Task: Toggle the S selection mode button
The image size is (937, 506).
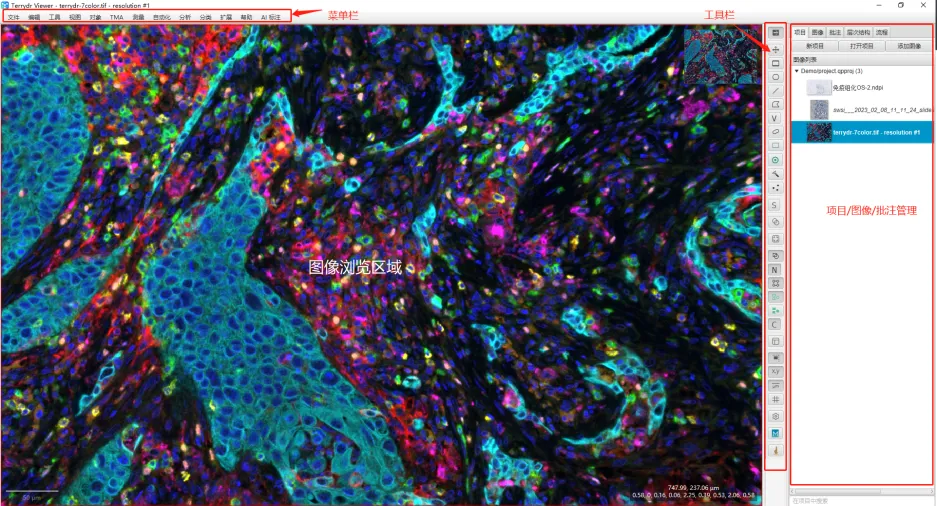Action: coord(776,205)
